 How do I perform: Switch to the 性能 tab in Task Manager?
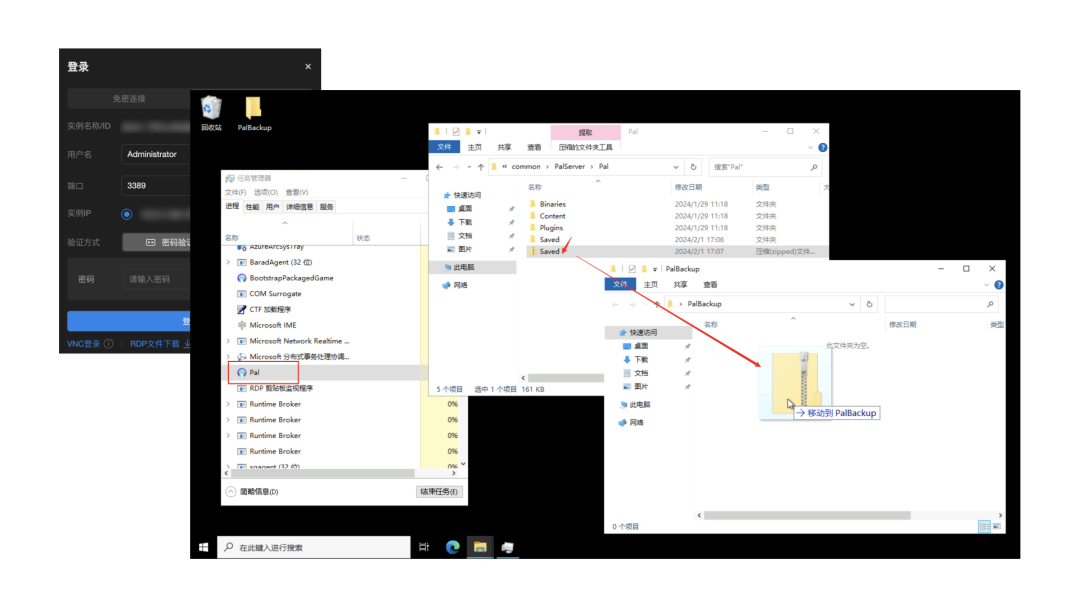(253, 207)
